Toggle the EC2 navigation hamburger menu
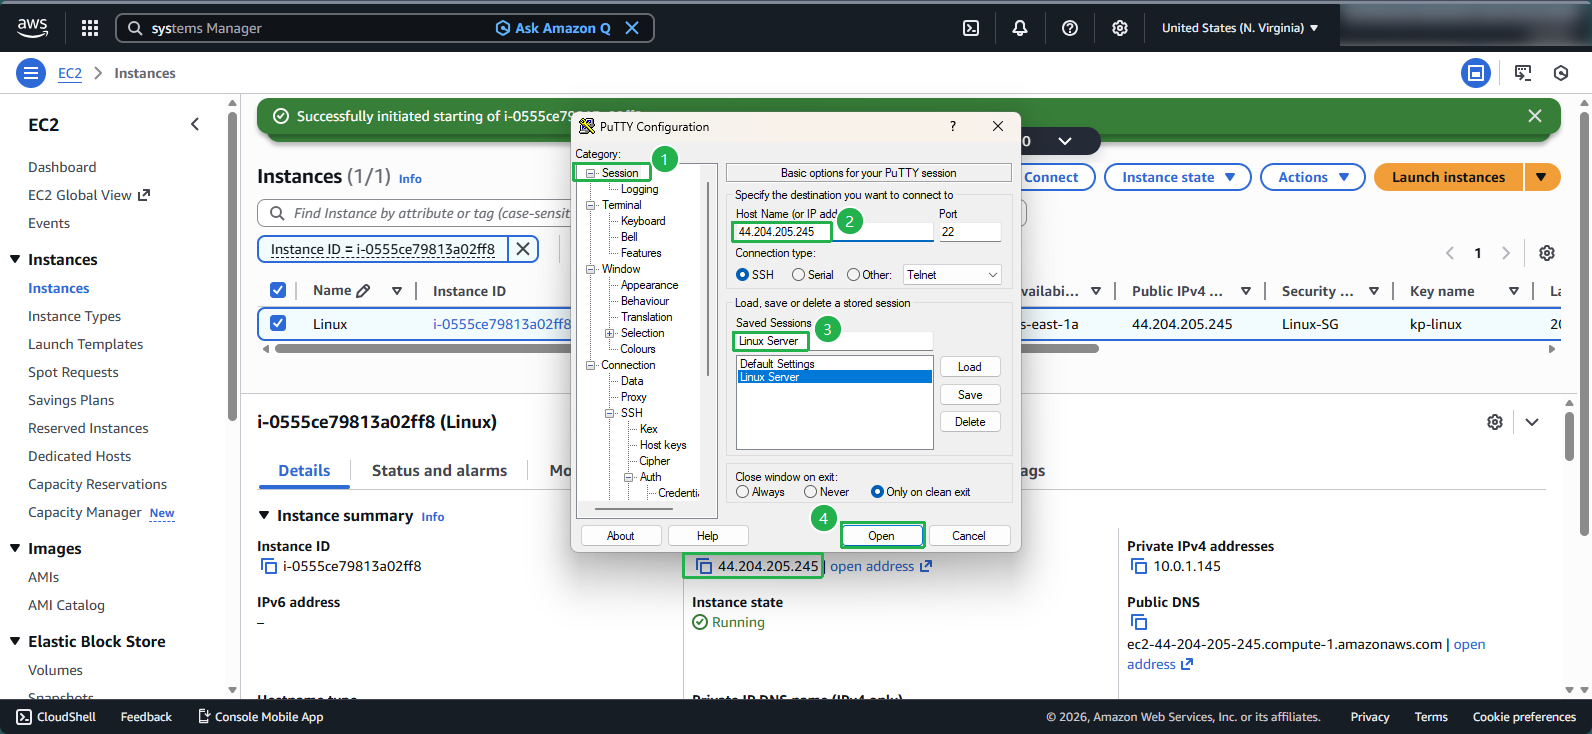Screen dimensions: 1592x734 [31, 73]
